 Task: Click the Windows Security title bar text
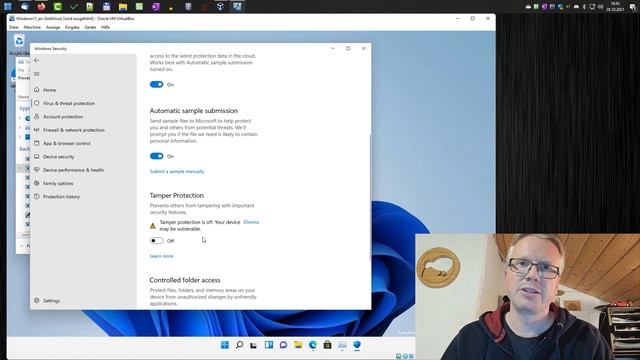pyautogui.click(x=51, y=49)
